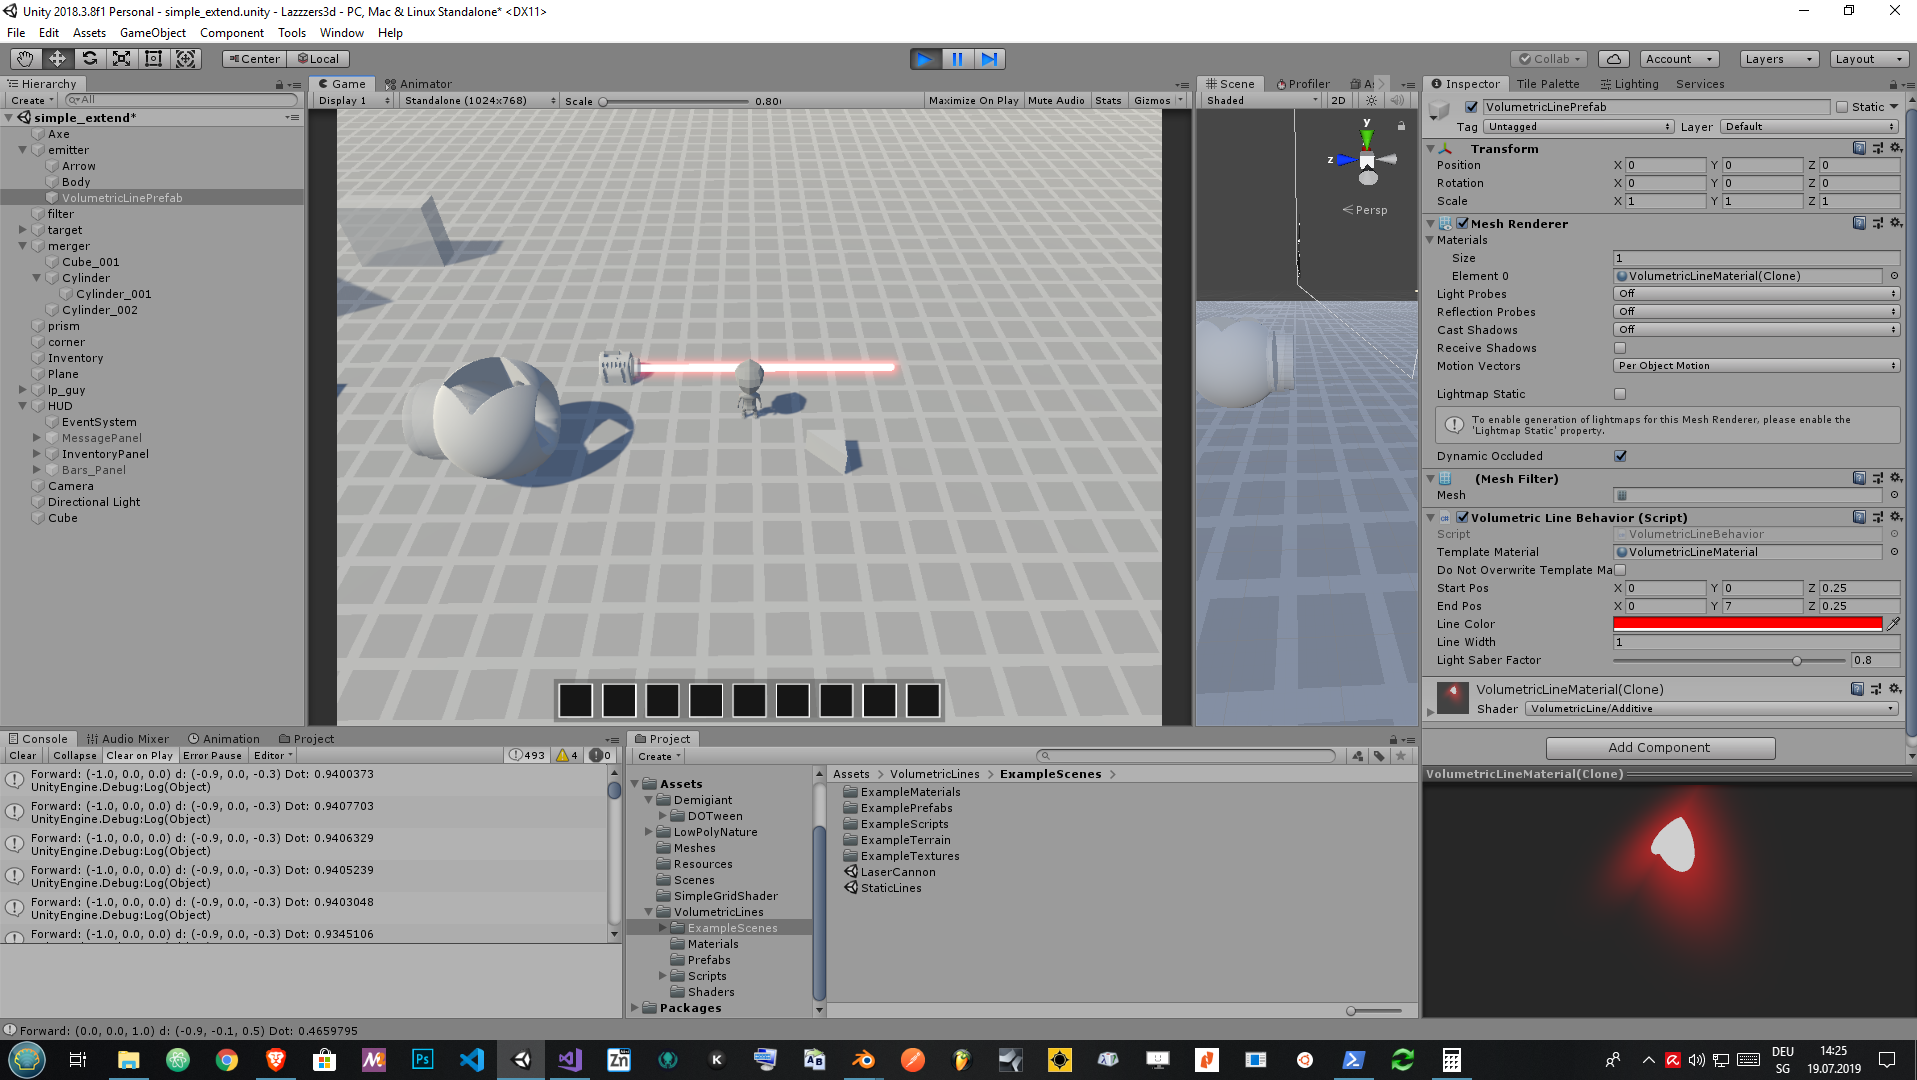This screenshot has width=1917, height=1080.
Task: Click the eyedropper next to Line Color
Action: tap(1892, 624)
